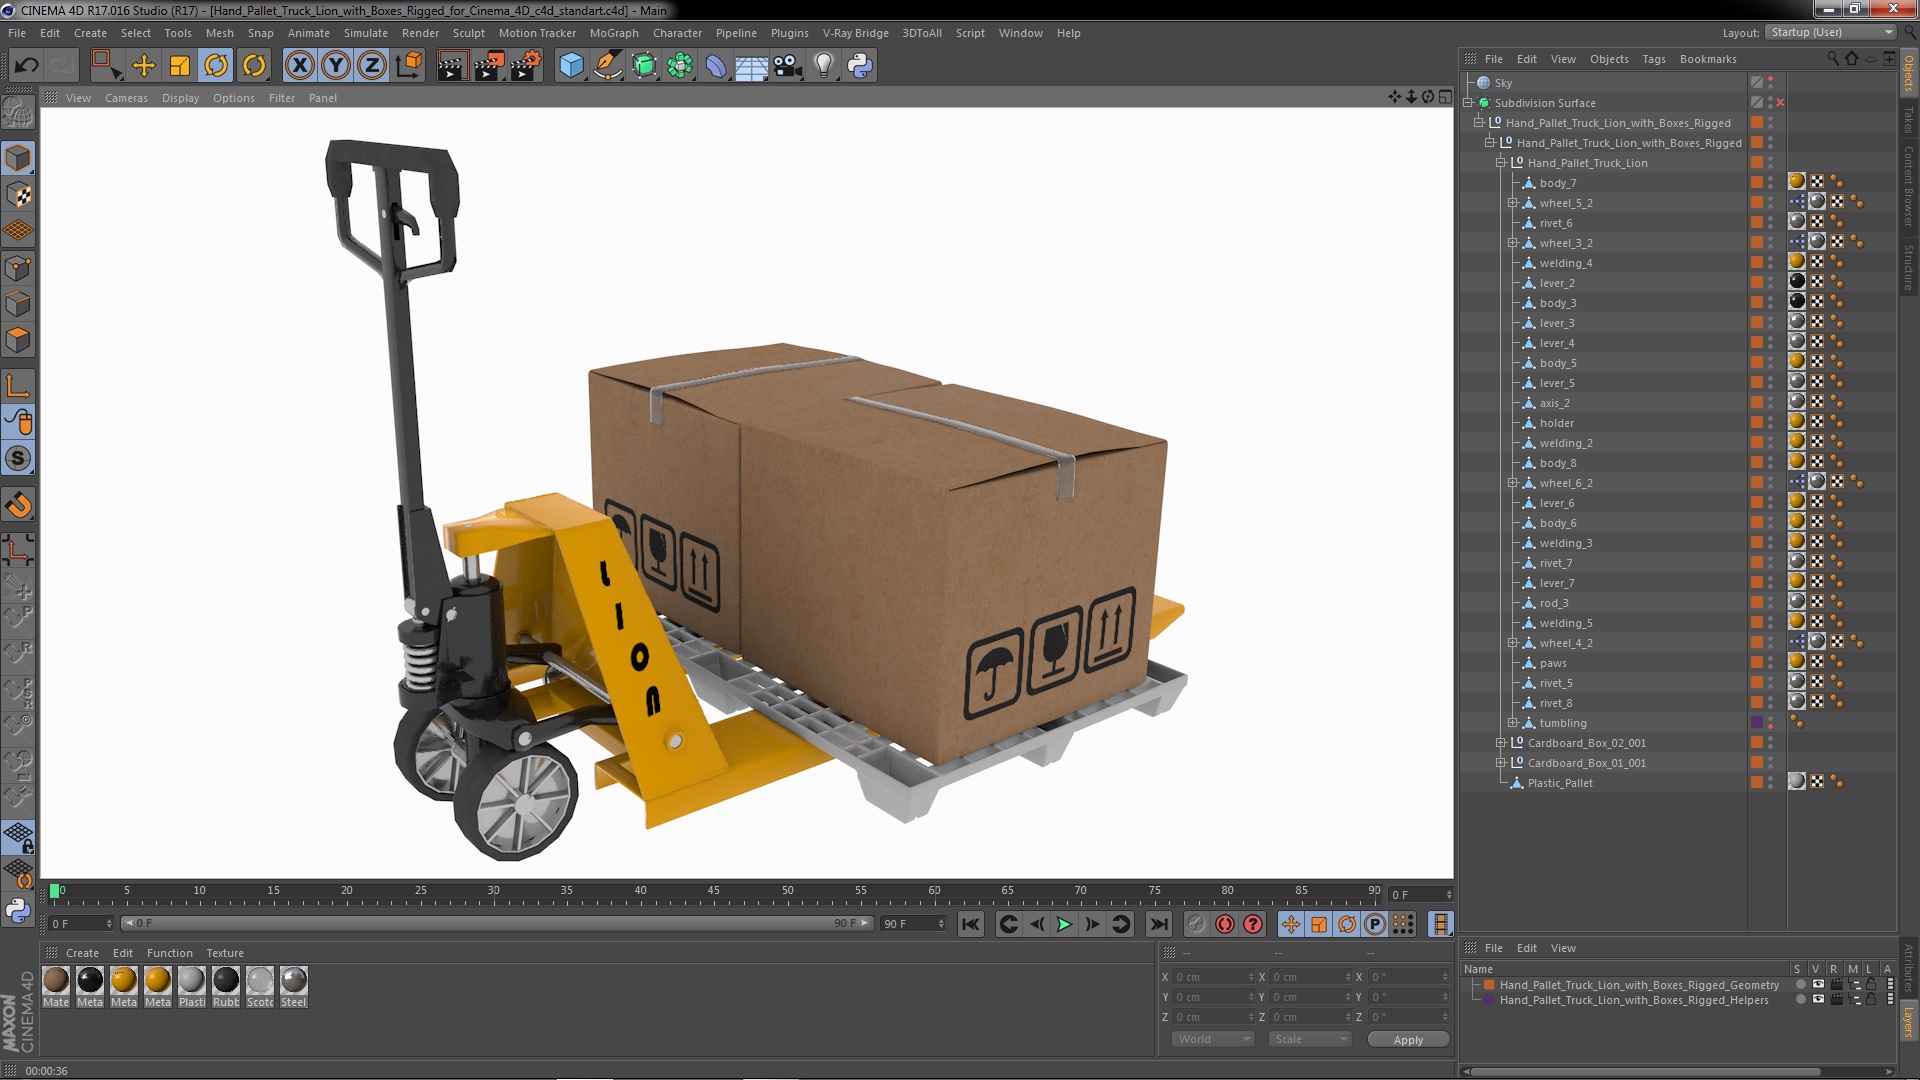
Task: Select the lever_4 object row
Action: (x=1556, y=343)
